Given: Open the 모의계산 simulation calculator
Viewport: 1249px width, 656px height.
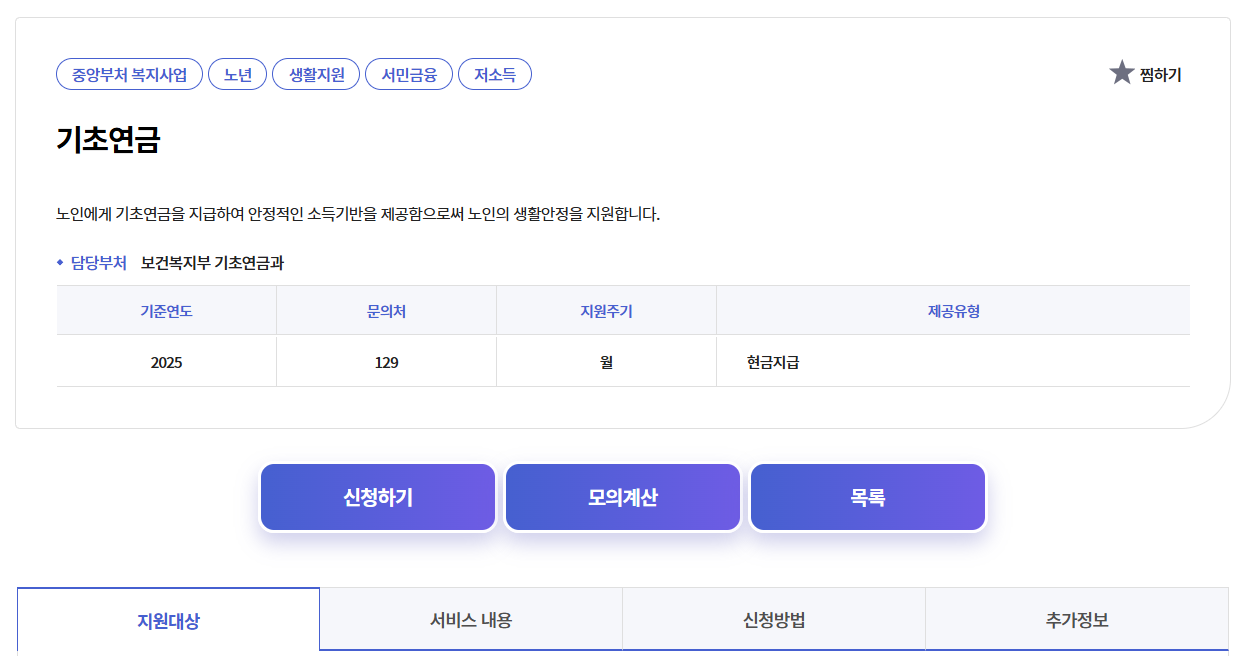Looking at the screenshot, I should (x=622, y=496).
